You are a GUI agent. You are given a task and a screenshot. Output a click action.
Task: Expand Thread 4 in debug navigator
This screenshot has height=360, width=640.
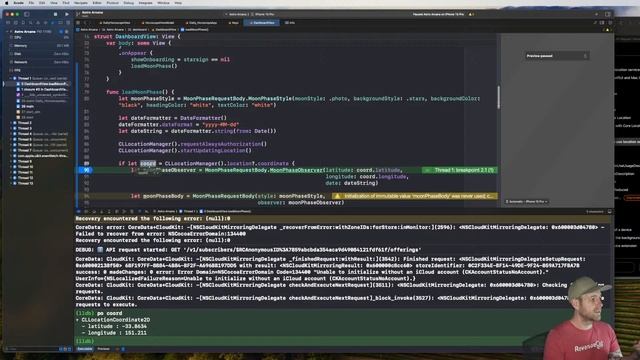11,134
